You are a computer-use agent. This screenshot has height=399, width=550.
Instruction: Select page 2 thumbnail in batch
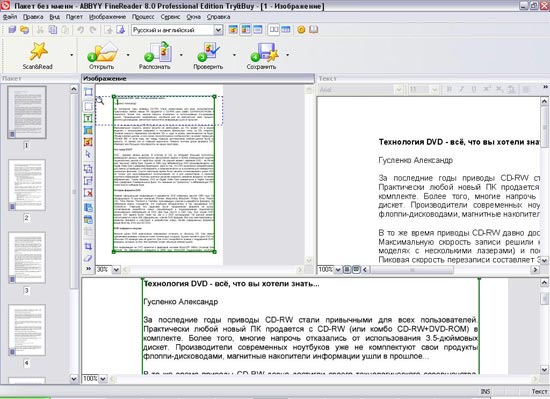point(27,185)
